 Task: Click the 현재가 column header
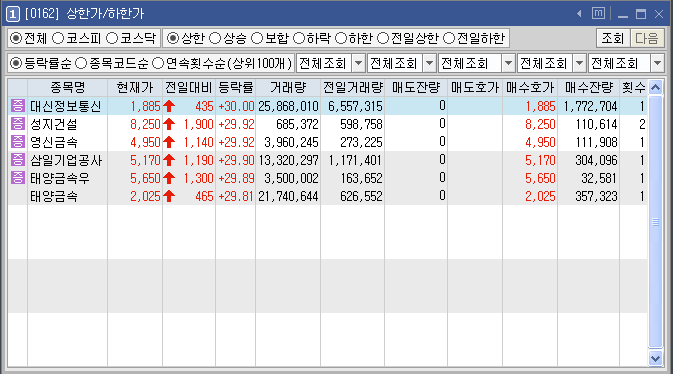[x=135, y=88]
